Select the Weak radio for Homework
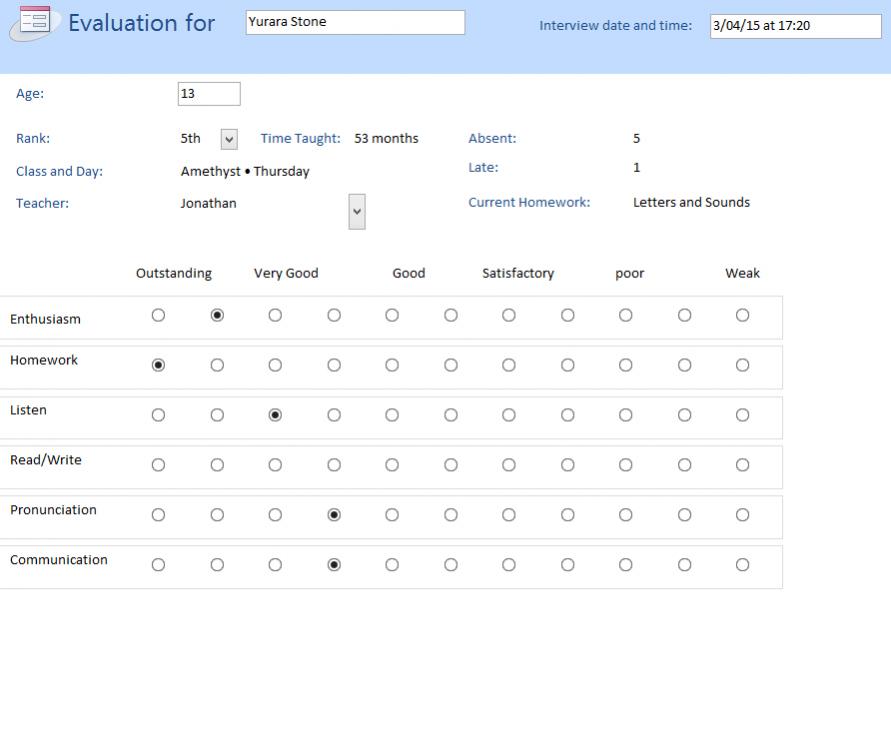The height and width of the screenshot is (748, 891). pos(742,365)
